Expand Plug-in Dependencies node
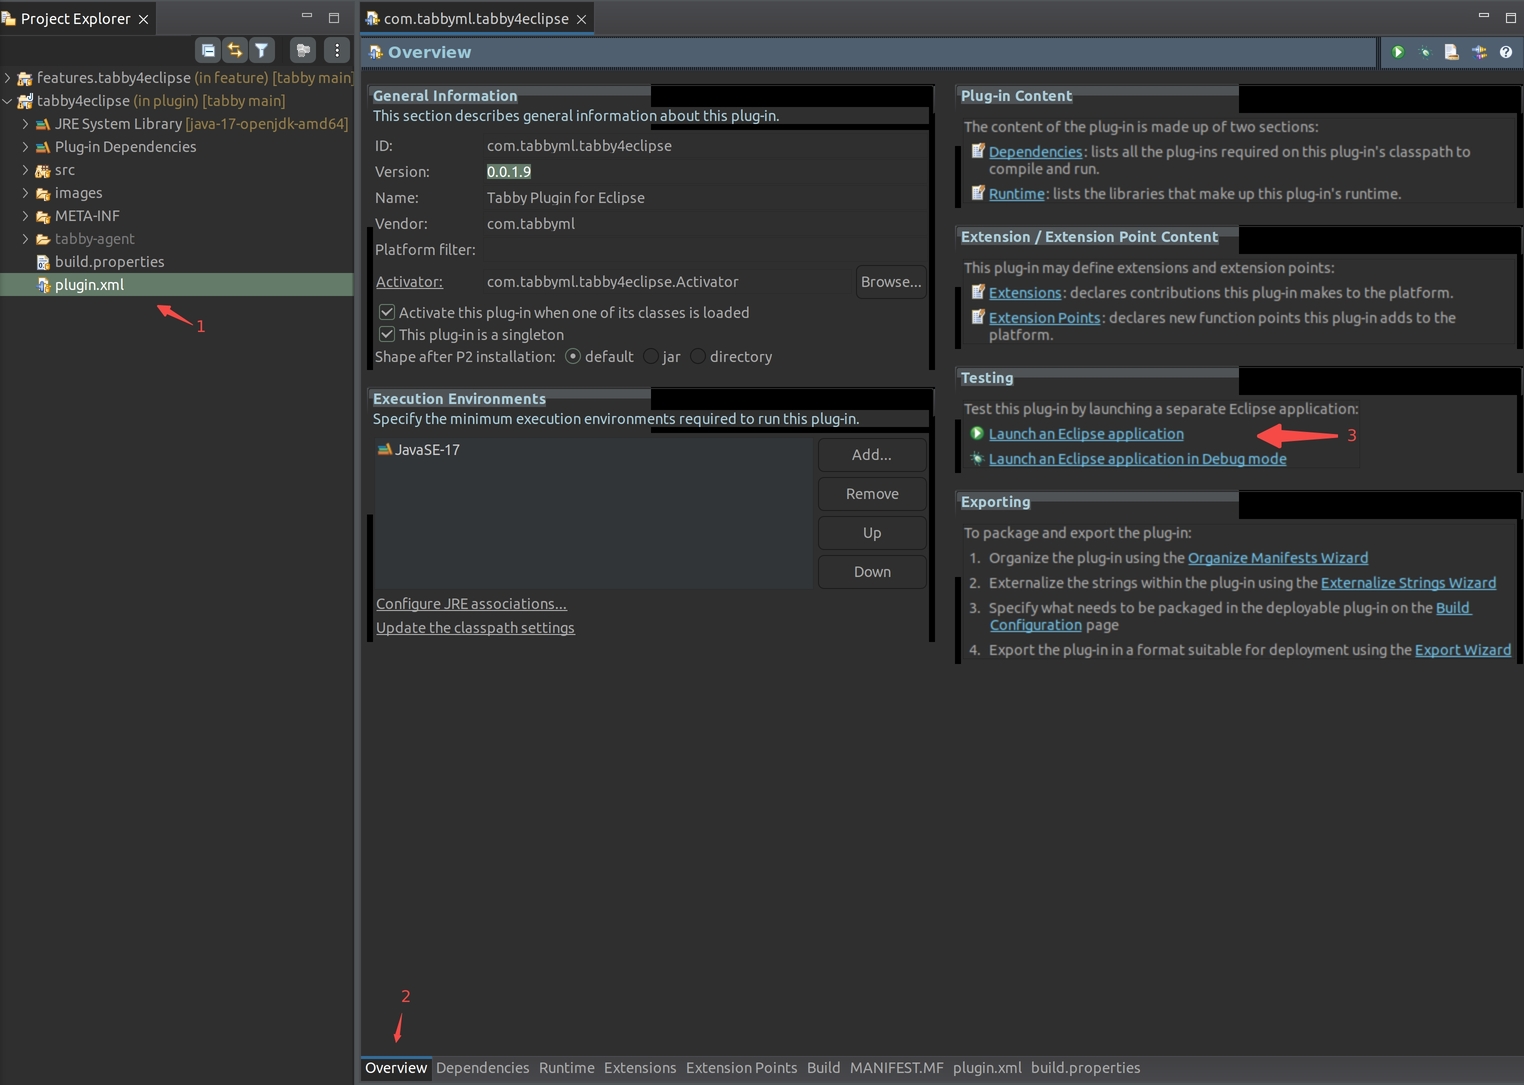This screenshot has width=1524, height=1085. [25, 146]
